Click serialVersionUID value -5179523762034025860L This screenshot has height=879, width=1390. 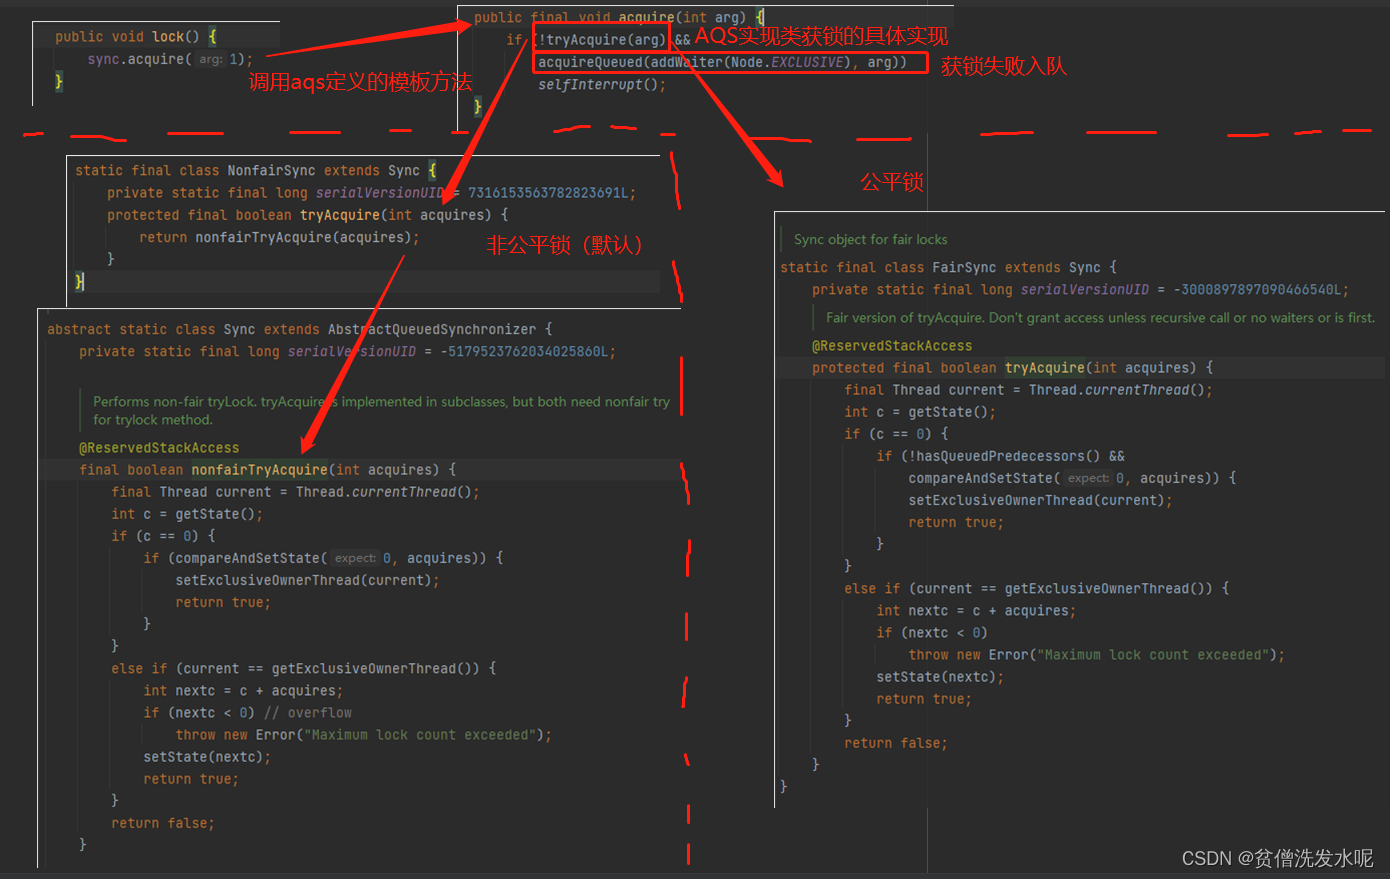click(x=527, y=351)
